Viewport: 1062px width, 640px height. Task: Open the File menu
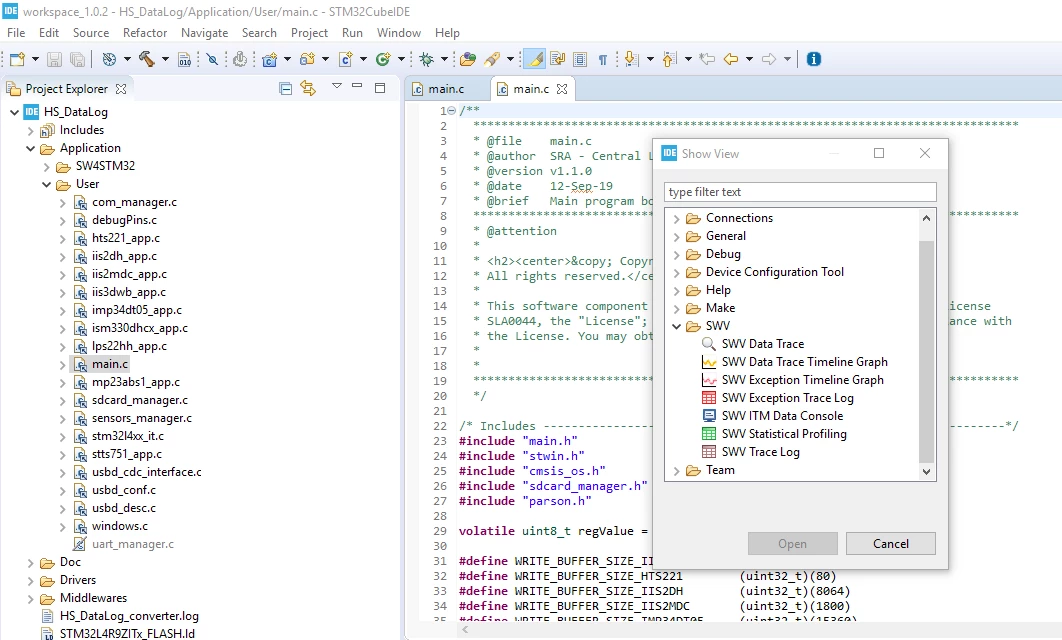pyautogui.click(x=16, y=33)
